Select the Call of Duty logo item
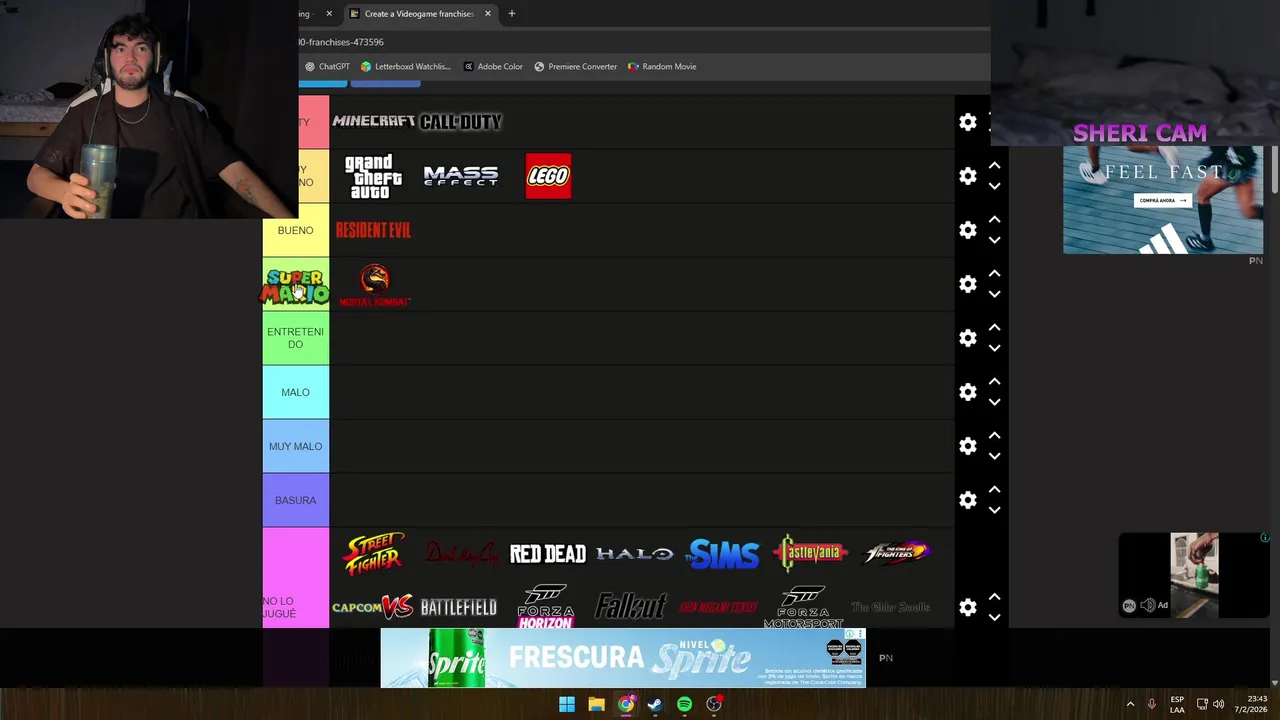The image size is (1280, 720). click(x=461, y=122)
